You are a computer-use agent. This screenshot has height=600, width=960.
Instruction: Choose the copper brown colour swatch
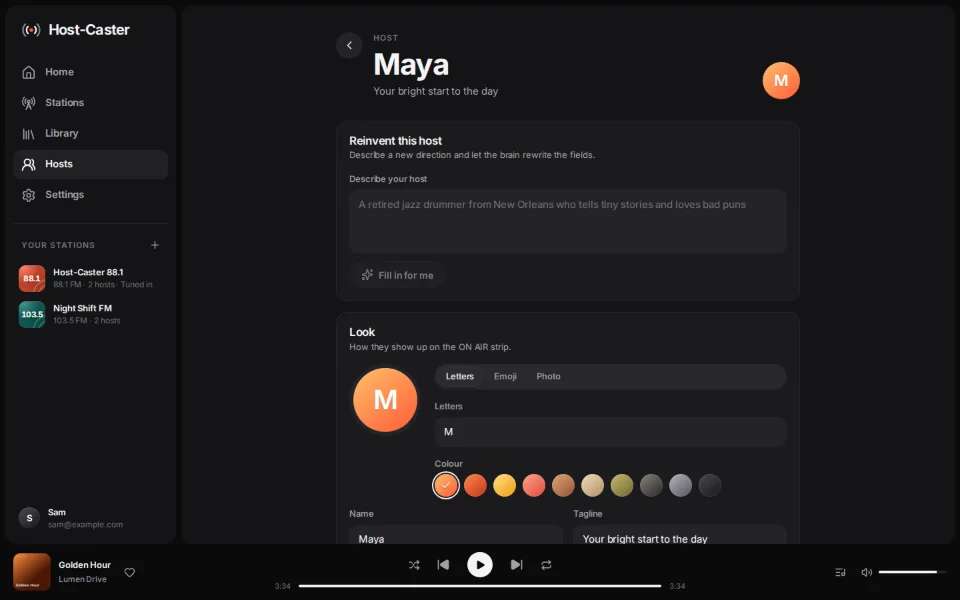[x=563, y=486]
